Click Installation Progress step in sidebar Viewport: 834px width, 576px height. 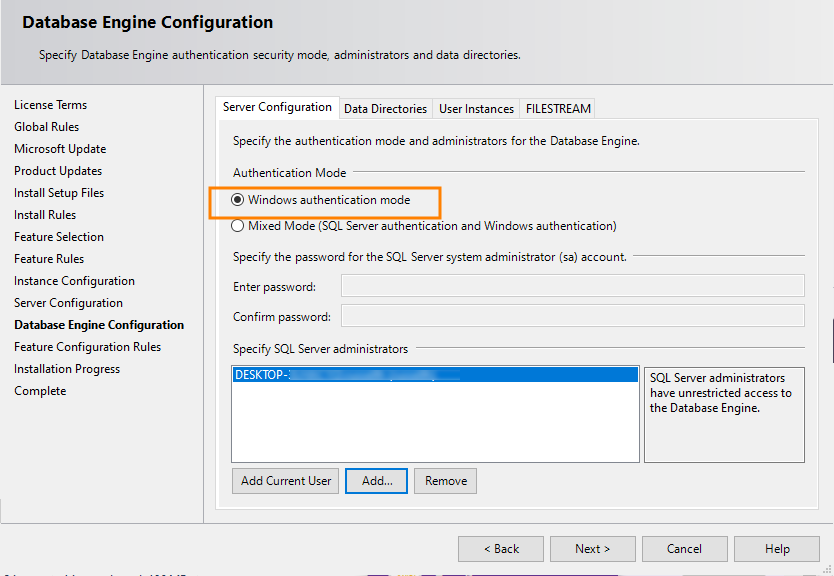pos(67,369)
